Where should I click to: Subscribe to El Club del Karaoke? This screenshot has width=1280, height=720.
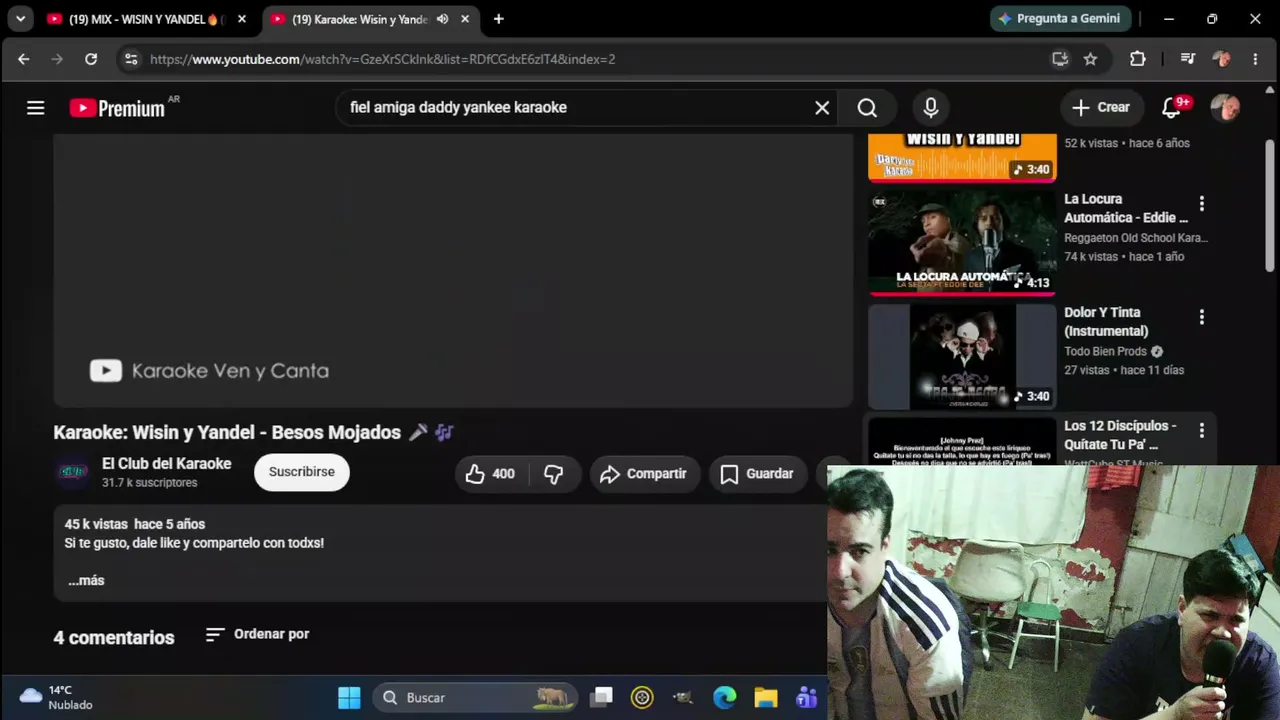[x=302, y=472]
